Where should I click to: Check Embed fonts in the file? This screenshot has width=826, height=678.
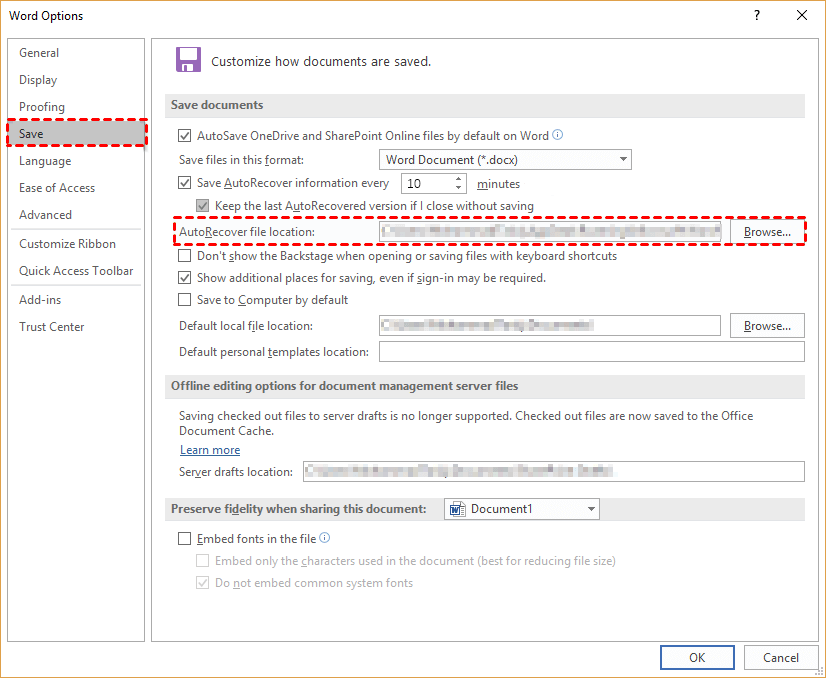click(184, 539)
